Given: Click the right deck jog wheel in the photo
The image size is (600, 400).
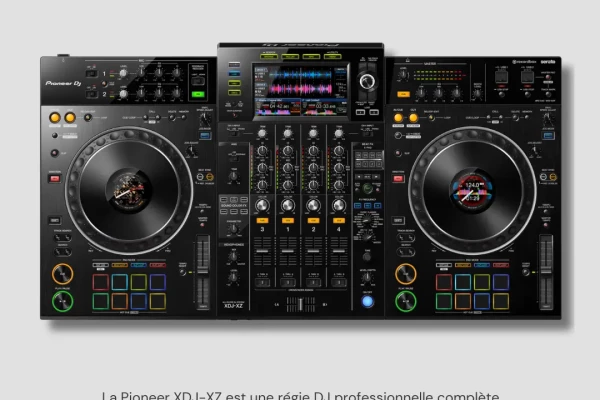Looking at the screenshot, I should click(472, 190).
